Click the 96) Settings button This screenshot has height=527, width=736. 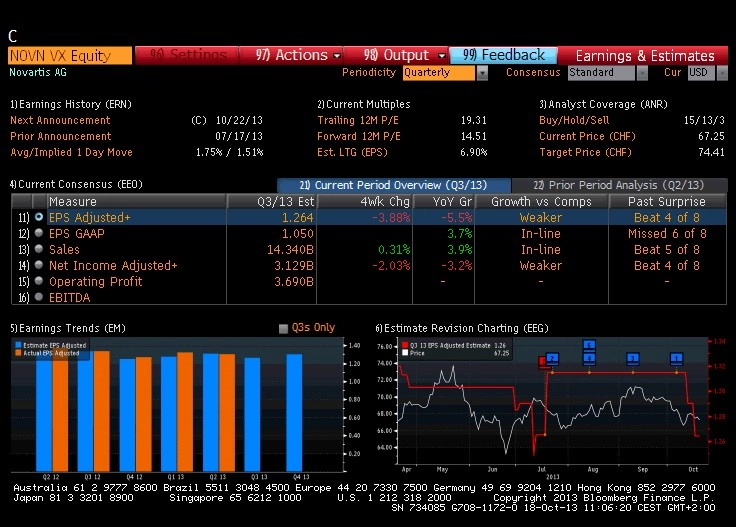pyautogui.click(x=187, y=55)
